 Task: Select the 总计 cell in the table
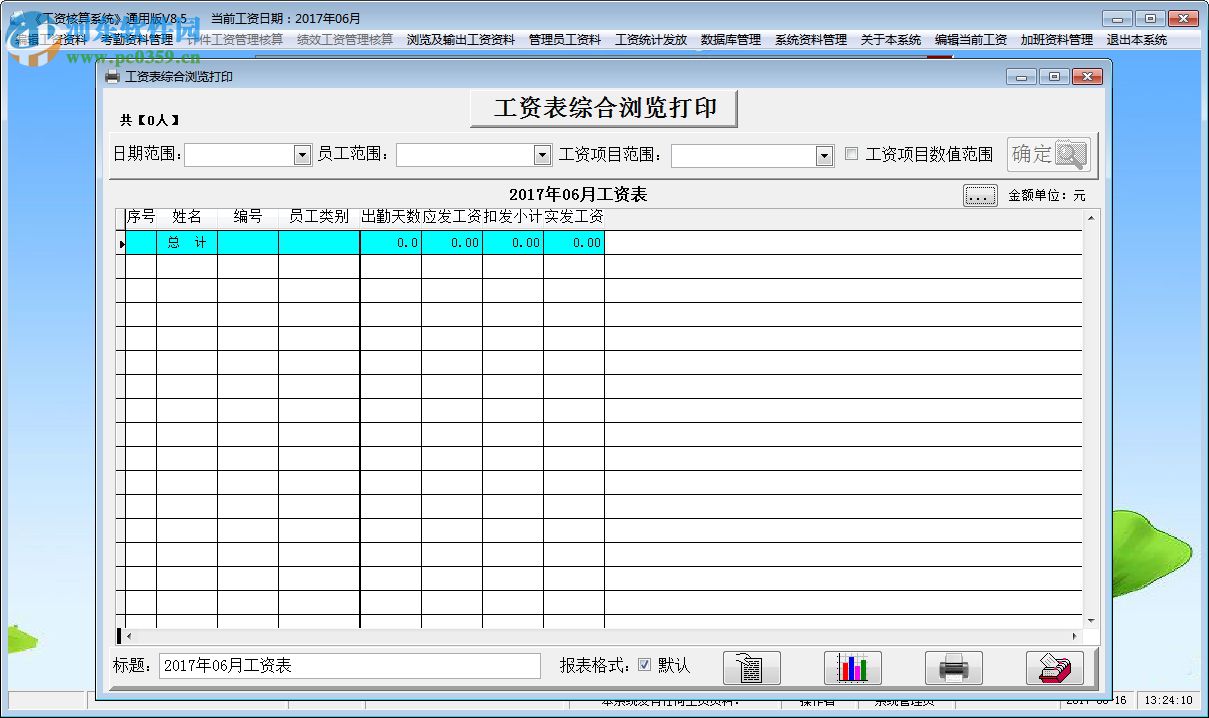pyautogui.click(x=187, y=243)
